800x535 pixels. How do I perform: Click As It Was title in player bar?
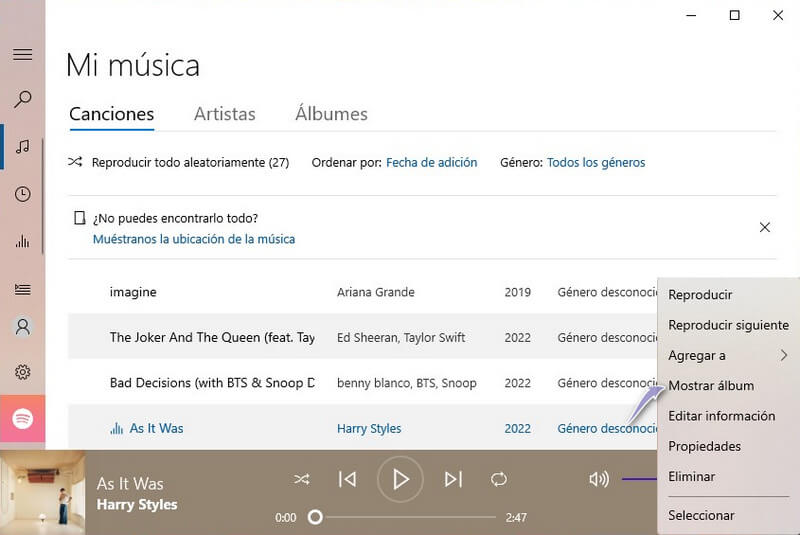(130, 483)
